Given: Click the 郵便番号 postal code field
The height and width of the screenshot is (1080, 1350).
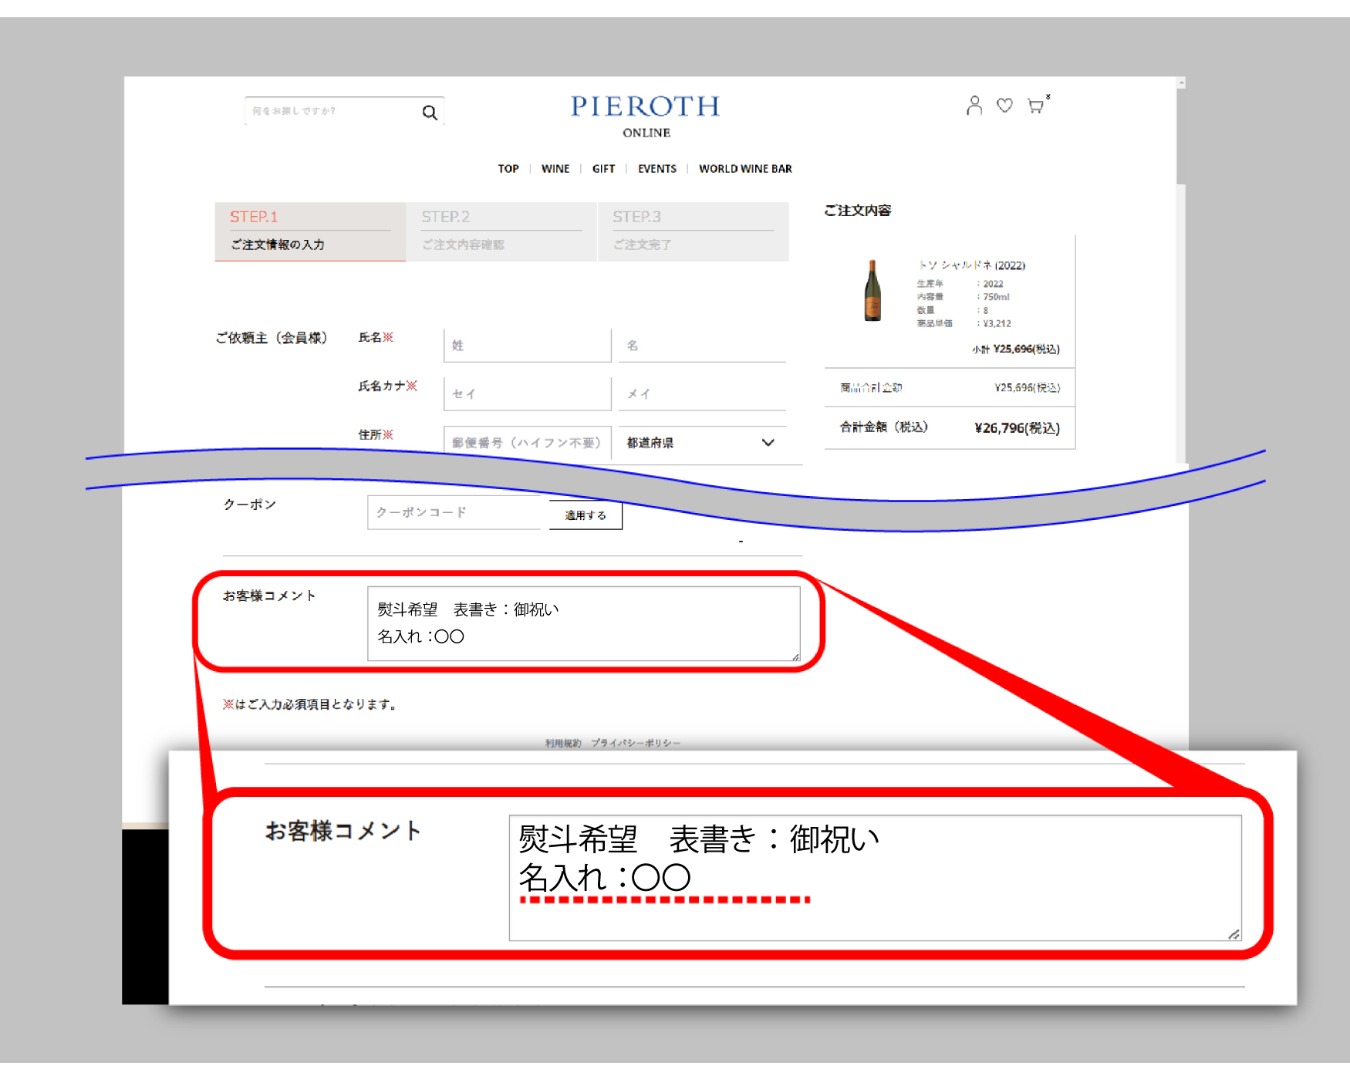Looking at the screenshot, I should pos(526,442).
